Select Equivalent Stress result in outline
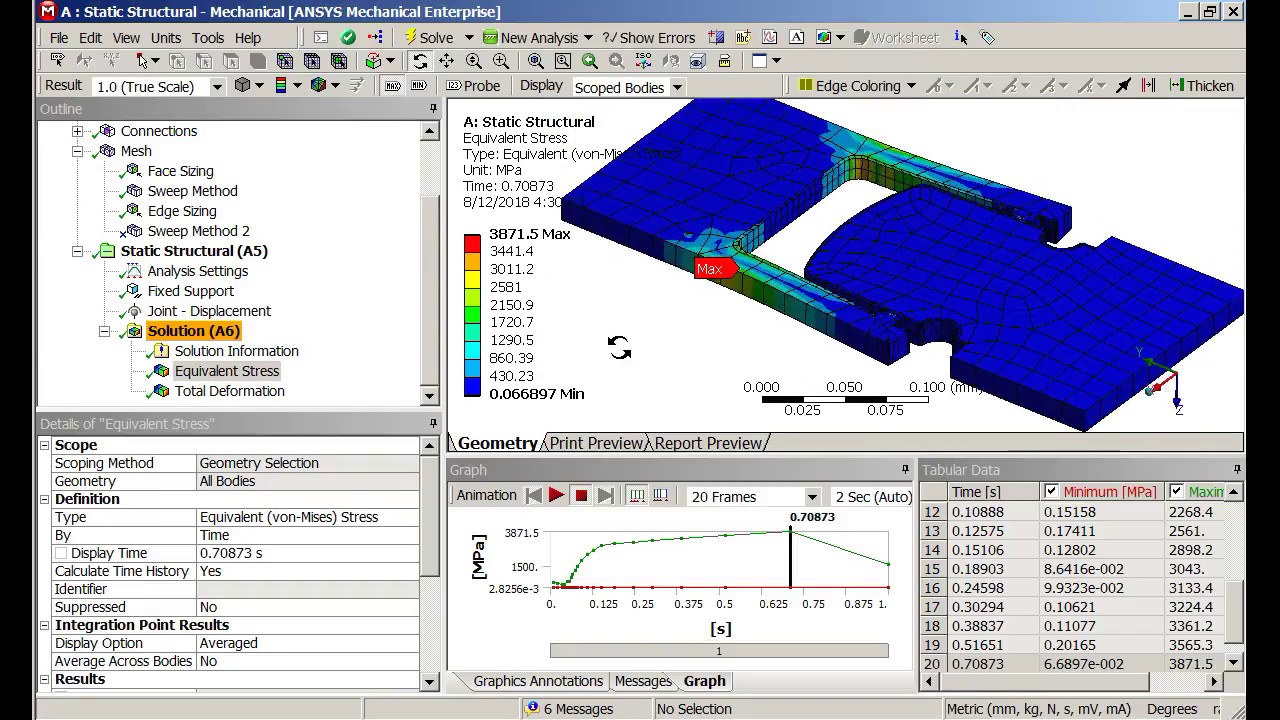 (x=227, y=371)
